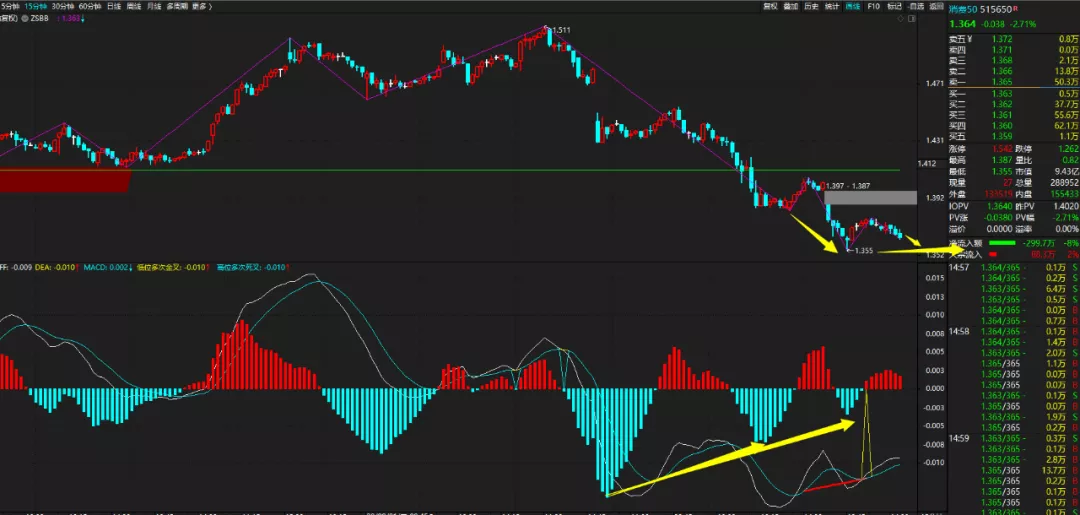Click the 标记 mark button
This screenshot has width=1080, height=515.
[x=894, y=6]
